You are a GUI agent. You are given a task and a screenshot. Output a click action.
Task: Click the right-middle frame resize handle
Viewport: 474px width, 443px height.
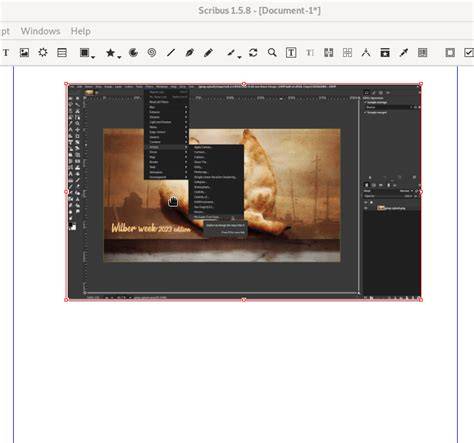pos(421,192)
